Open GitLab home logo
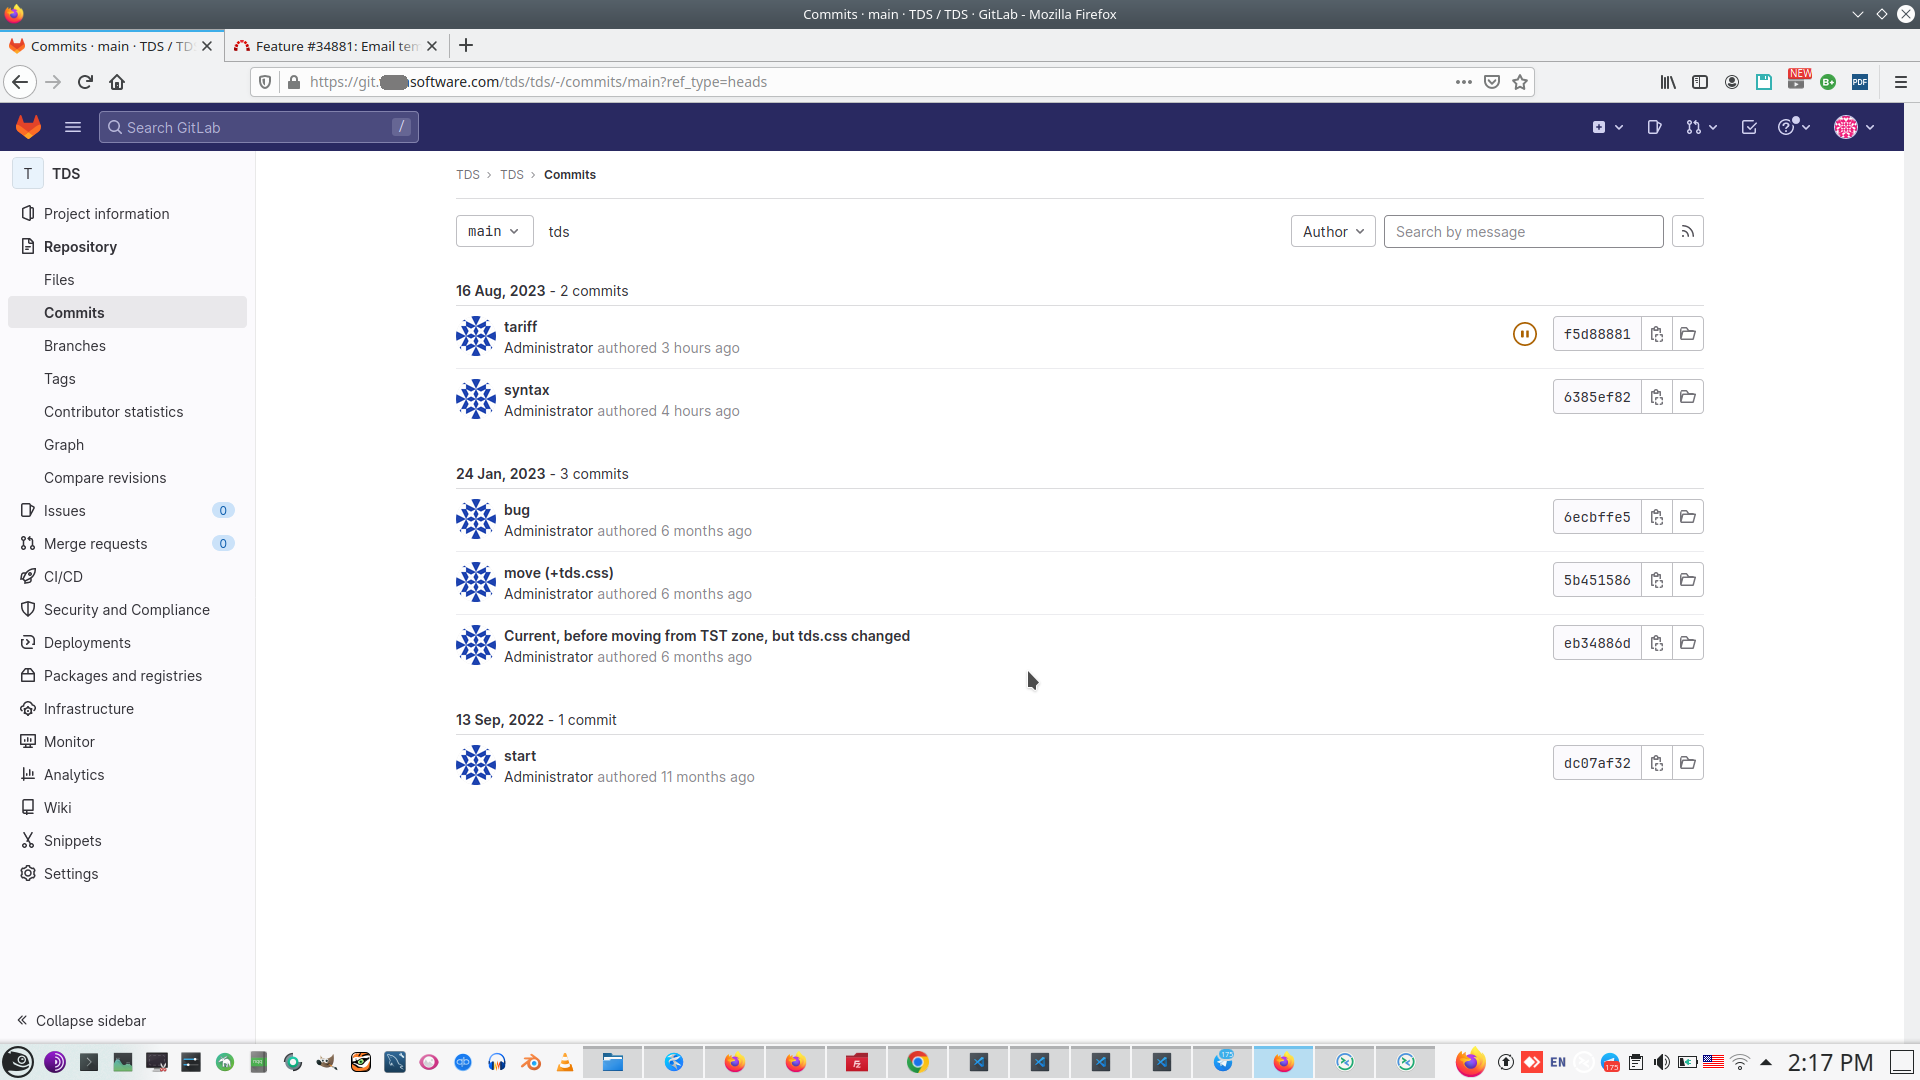This screenshot has width=1920, height=1080. [29, 127]
